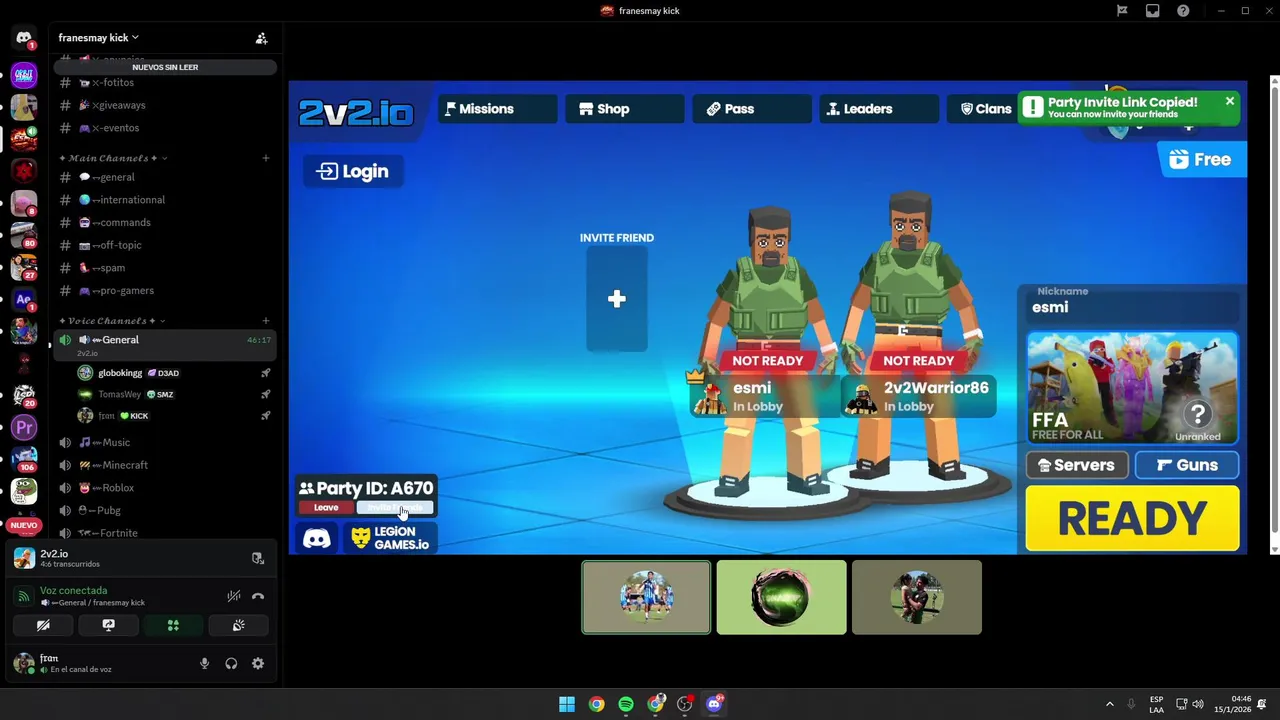Click the Invite Friends button
Image resolution: width=1280 pixels, height=720 pixels.
point(395,507)
